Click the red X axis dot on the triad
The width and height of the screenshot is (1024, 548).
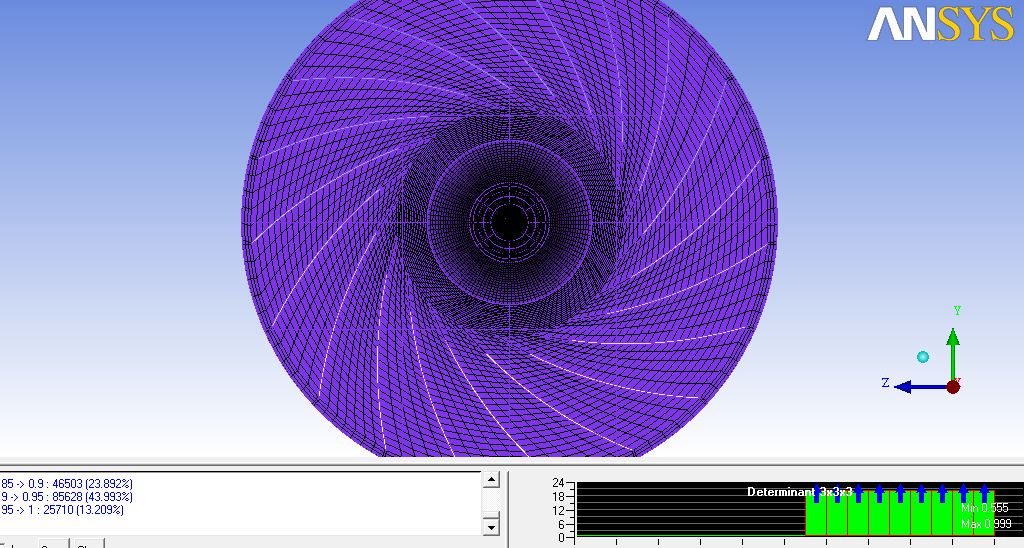pos(953,386)
